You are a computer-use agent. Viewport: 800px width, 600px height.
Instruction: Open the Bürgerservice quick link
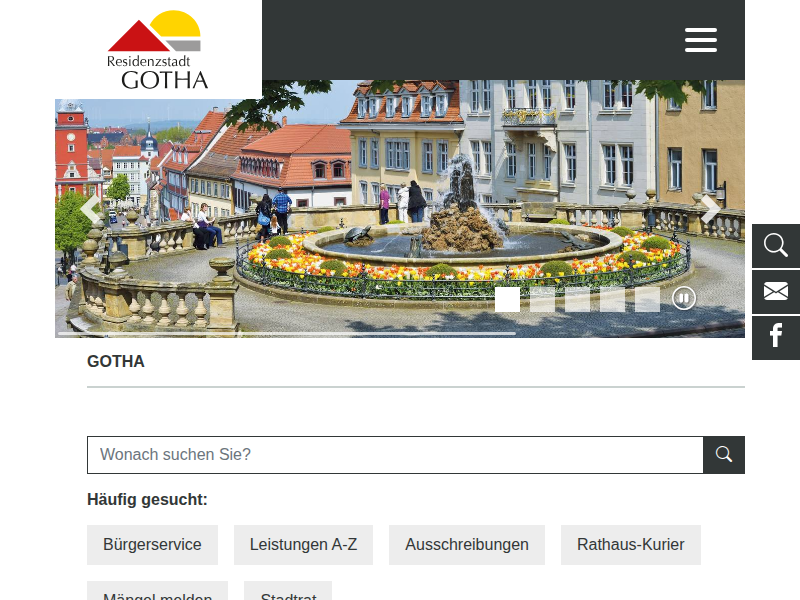pos(152,544)
